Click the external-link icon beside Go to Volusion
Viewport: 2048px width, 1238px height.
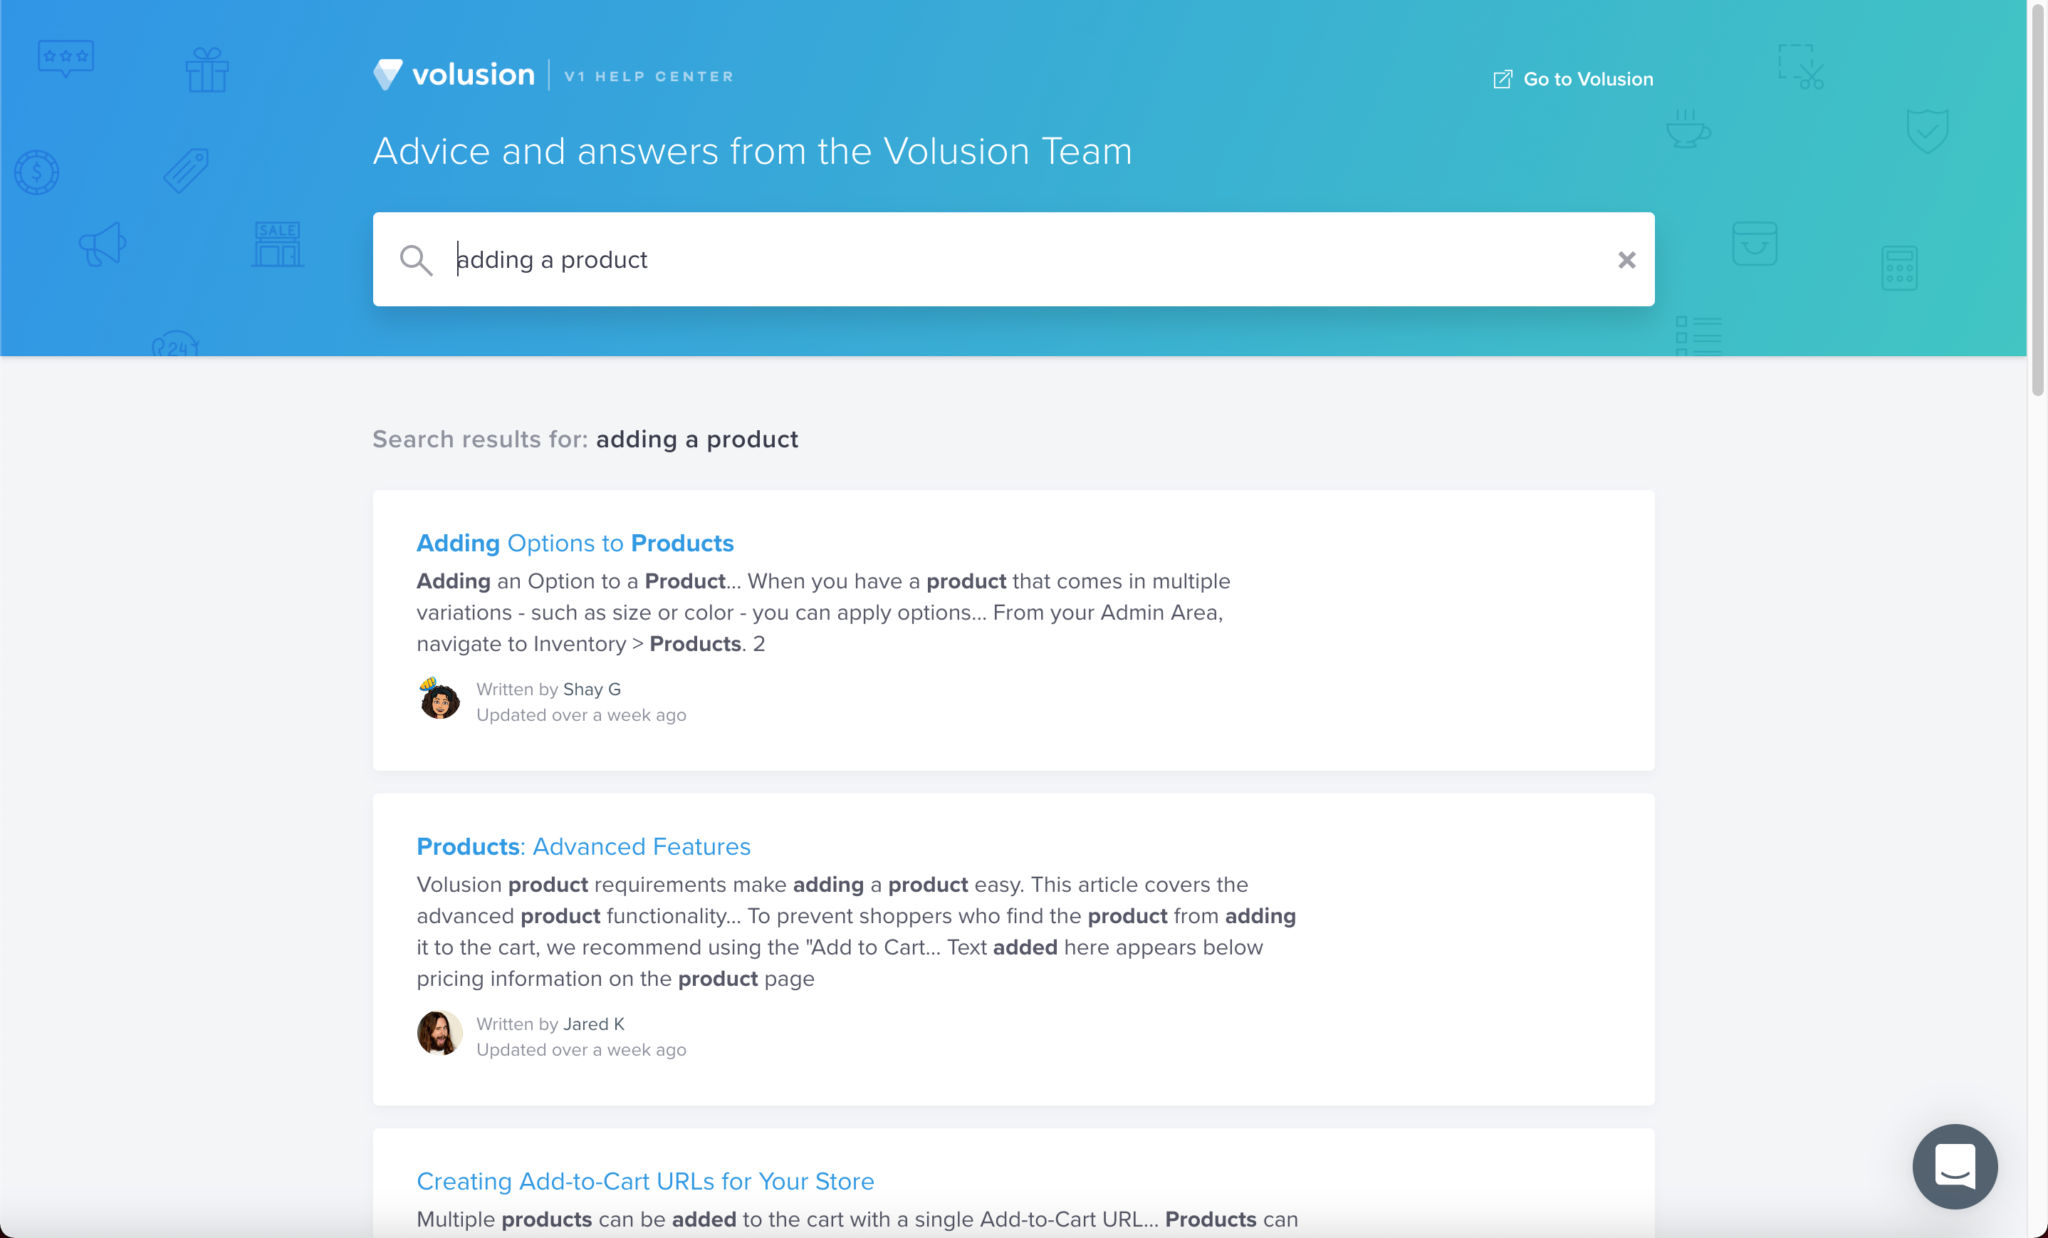pos(1502,79)
